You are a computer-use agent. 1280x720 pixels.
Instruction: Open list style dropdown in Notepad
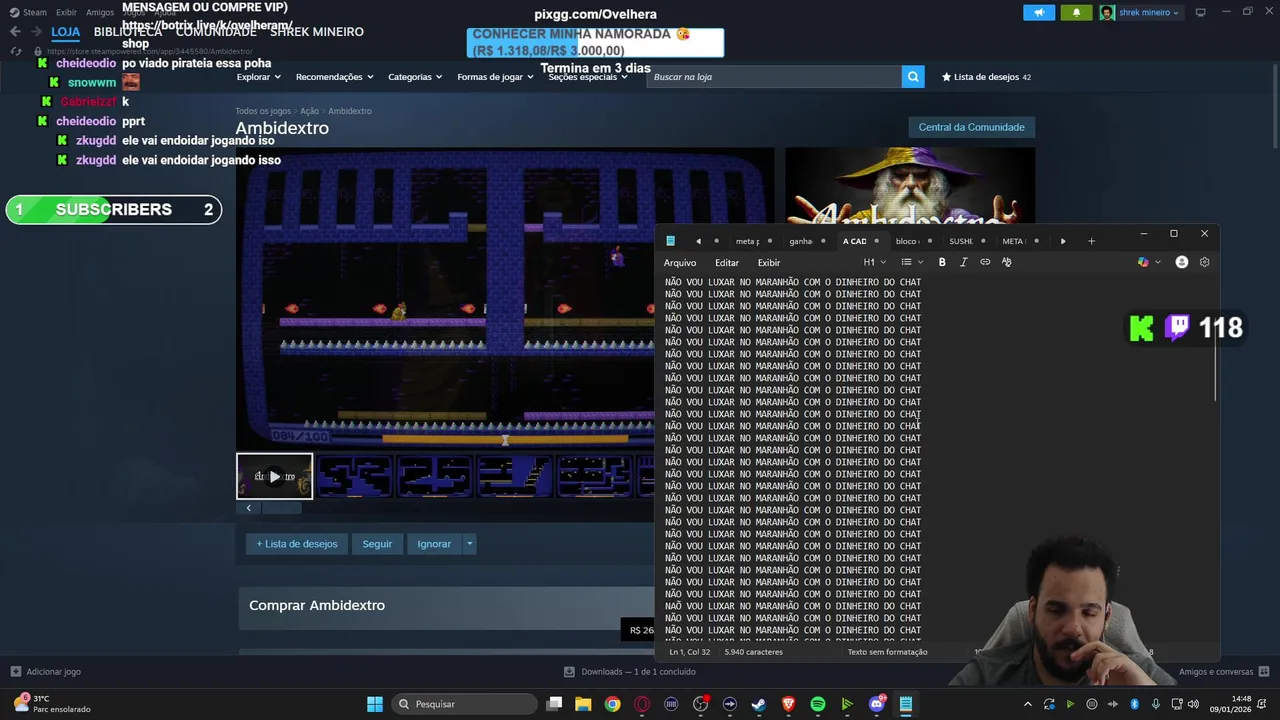click(911, 262)
